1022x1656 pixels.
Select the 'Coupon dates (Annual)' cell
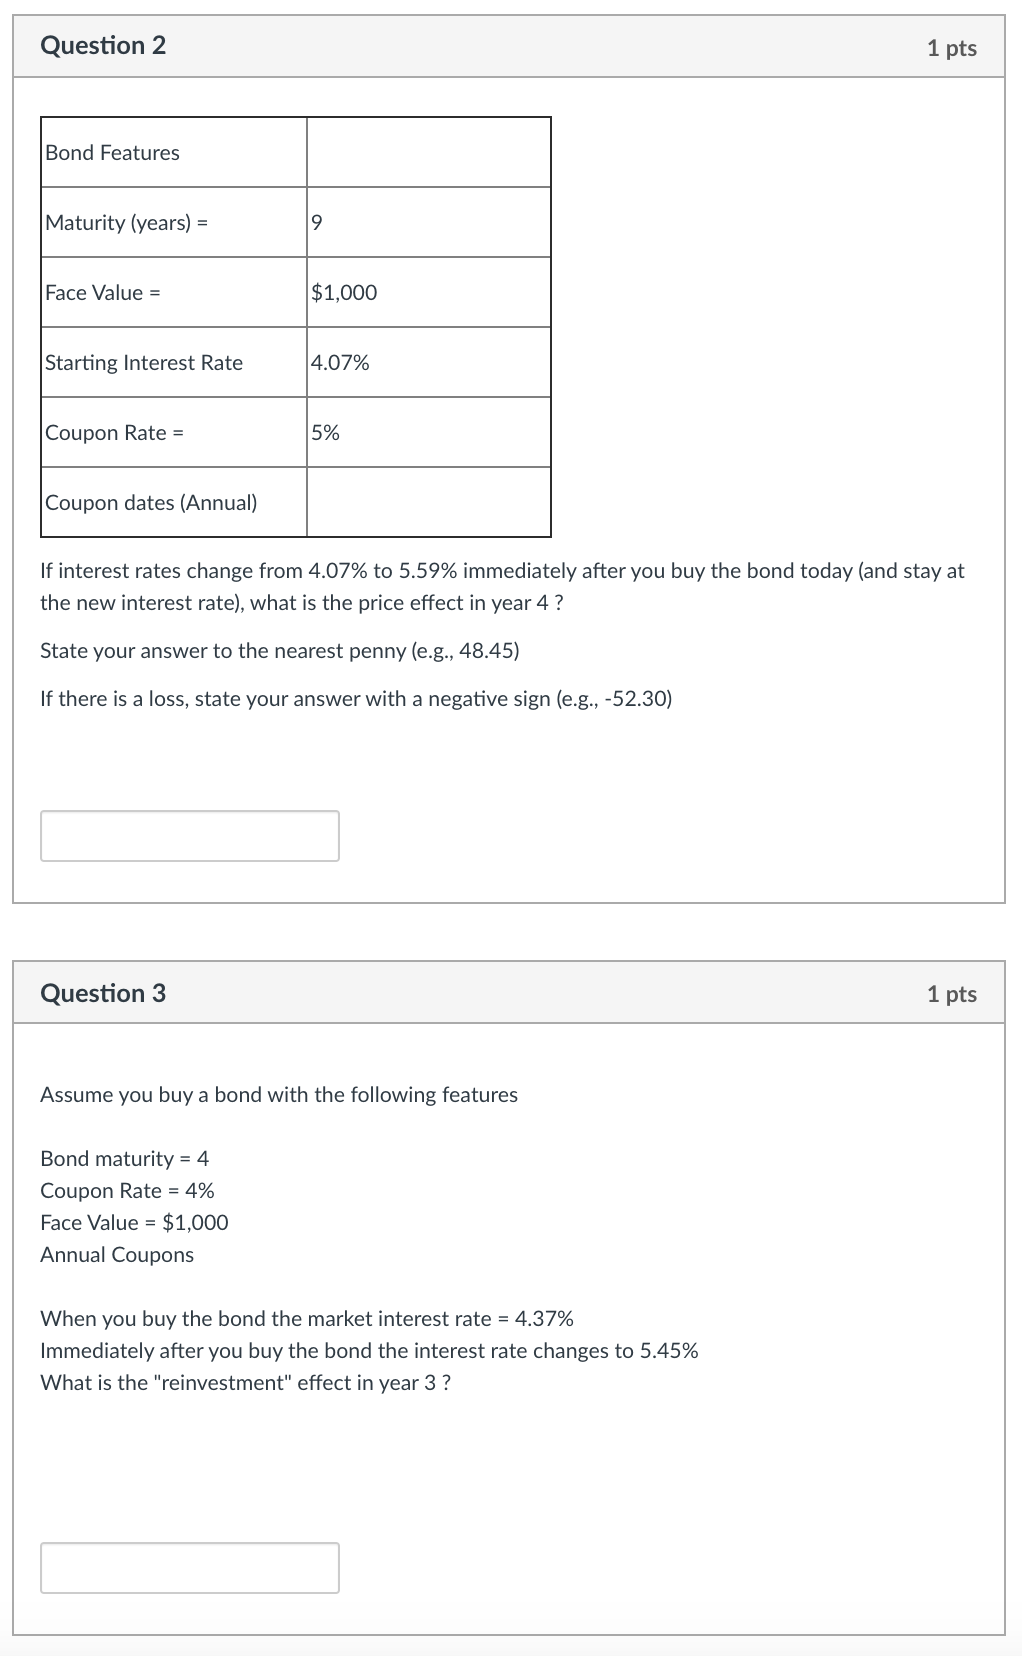pyautogui.click(x=150, y=503)
